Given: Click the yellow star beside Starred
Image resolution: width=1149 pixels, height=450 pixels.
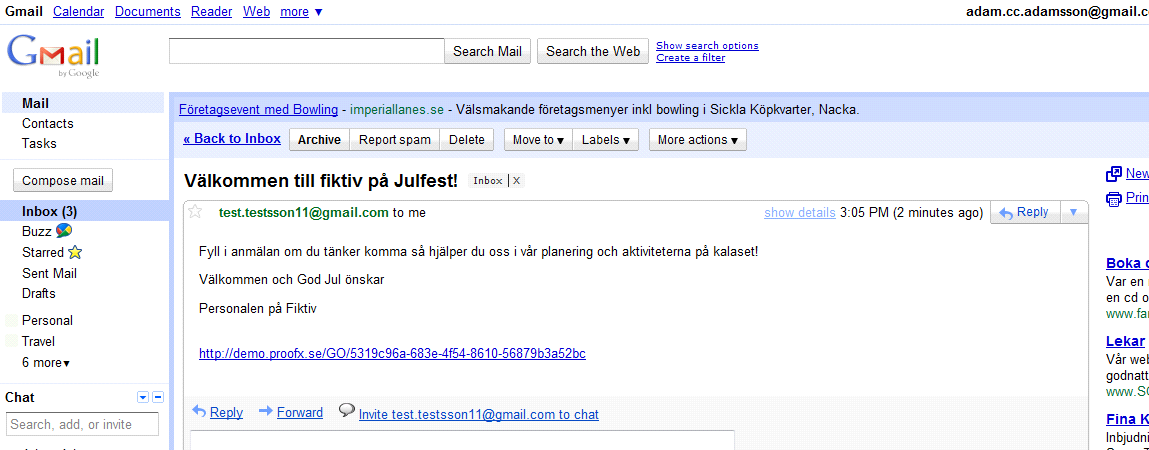Looking at the screenshot, I should pos(75,252).
